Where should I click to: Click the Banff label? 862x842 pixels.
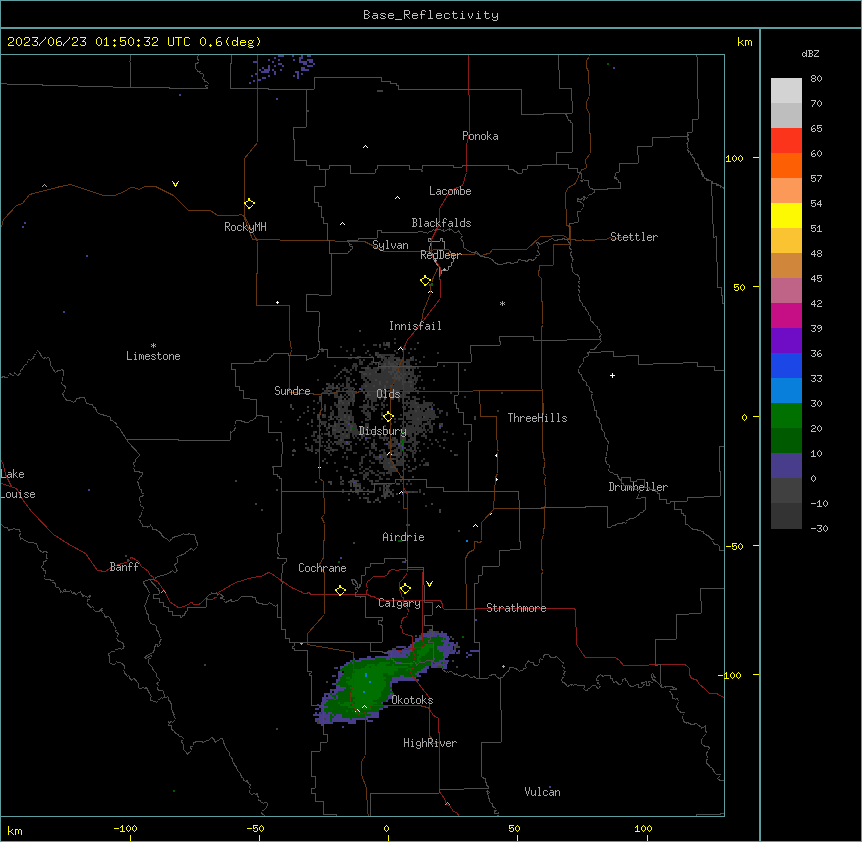point(124,567)
